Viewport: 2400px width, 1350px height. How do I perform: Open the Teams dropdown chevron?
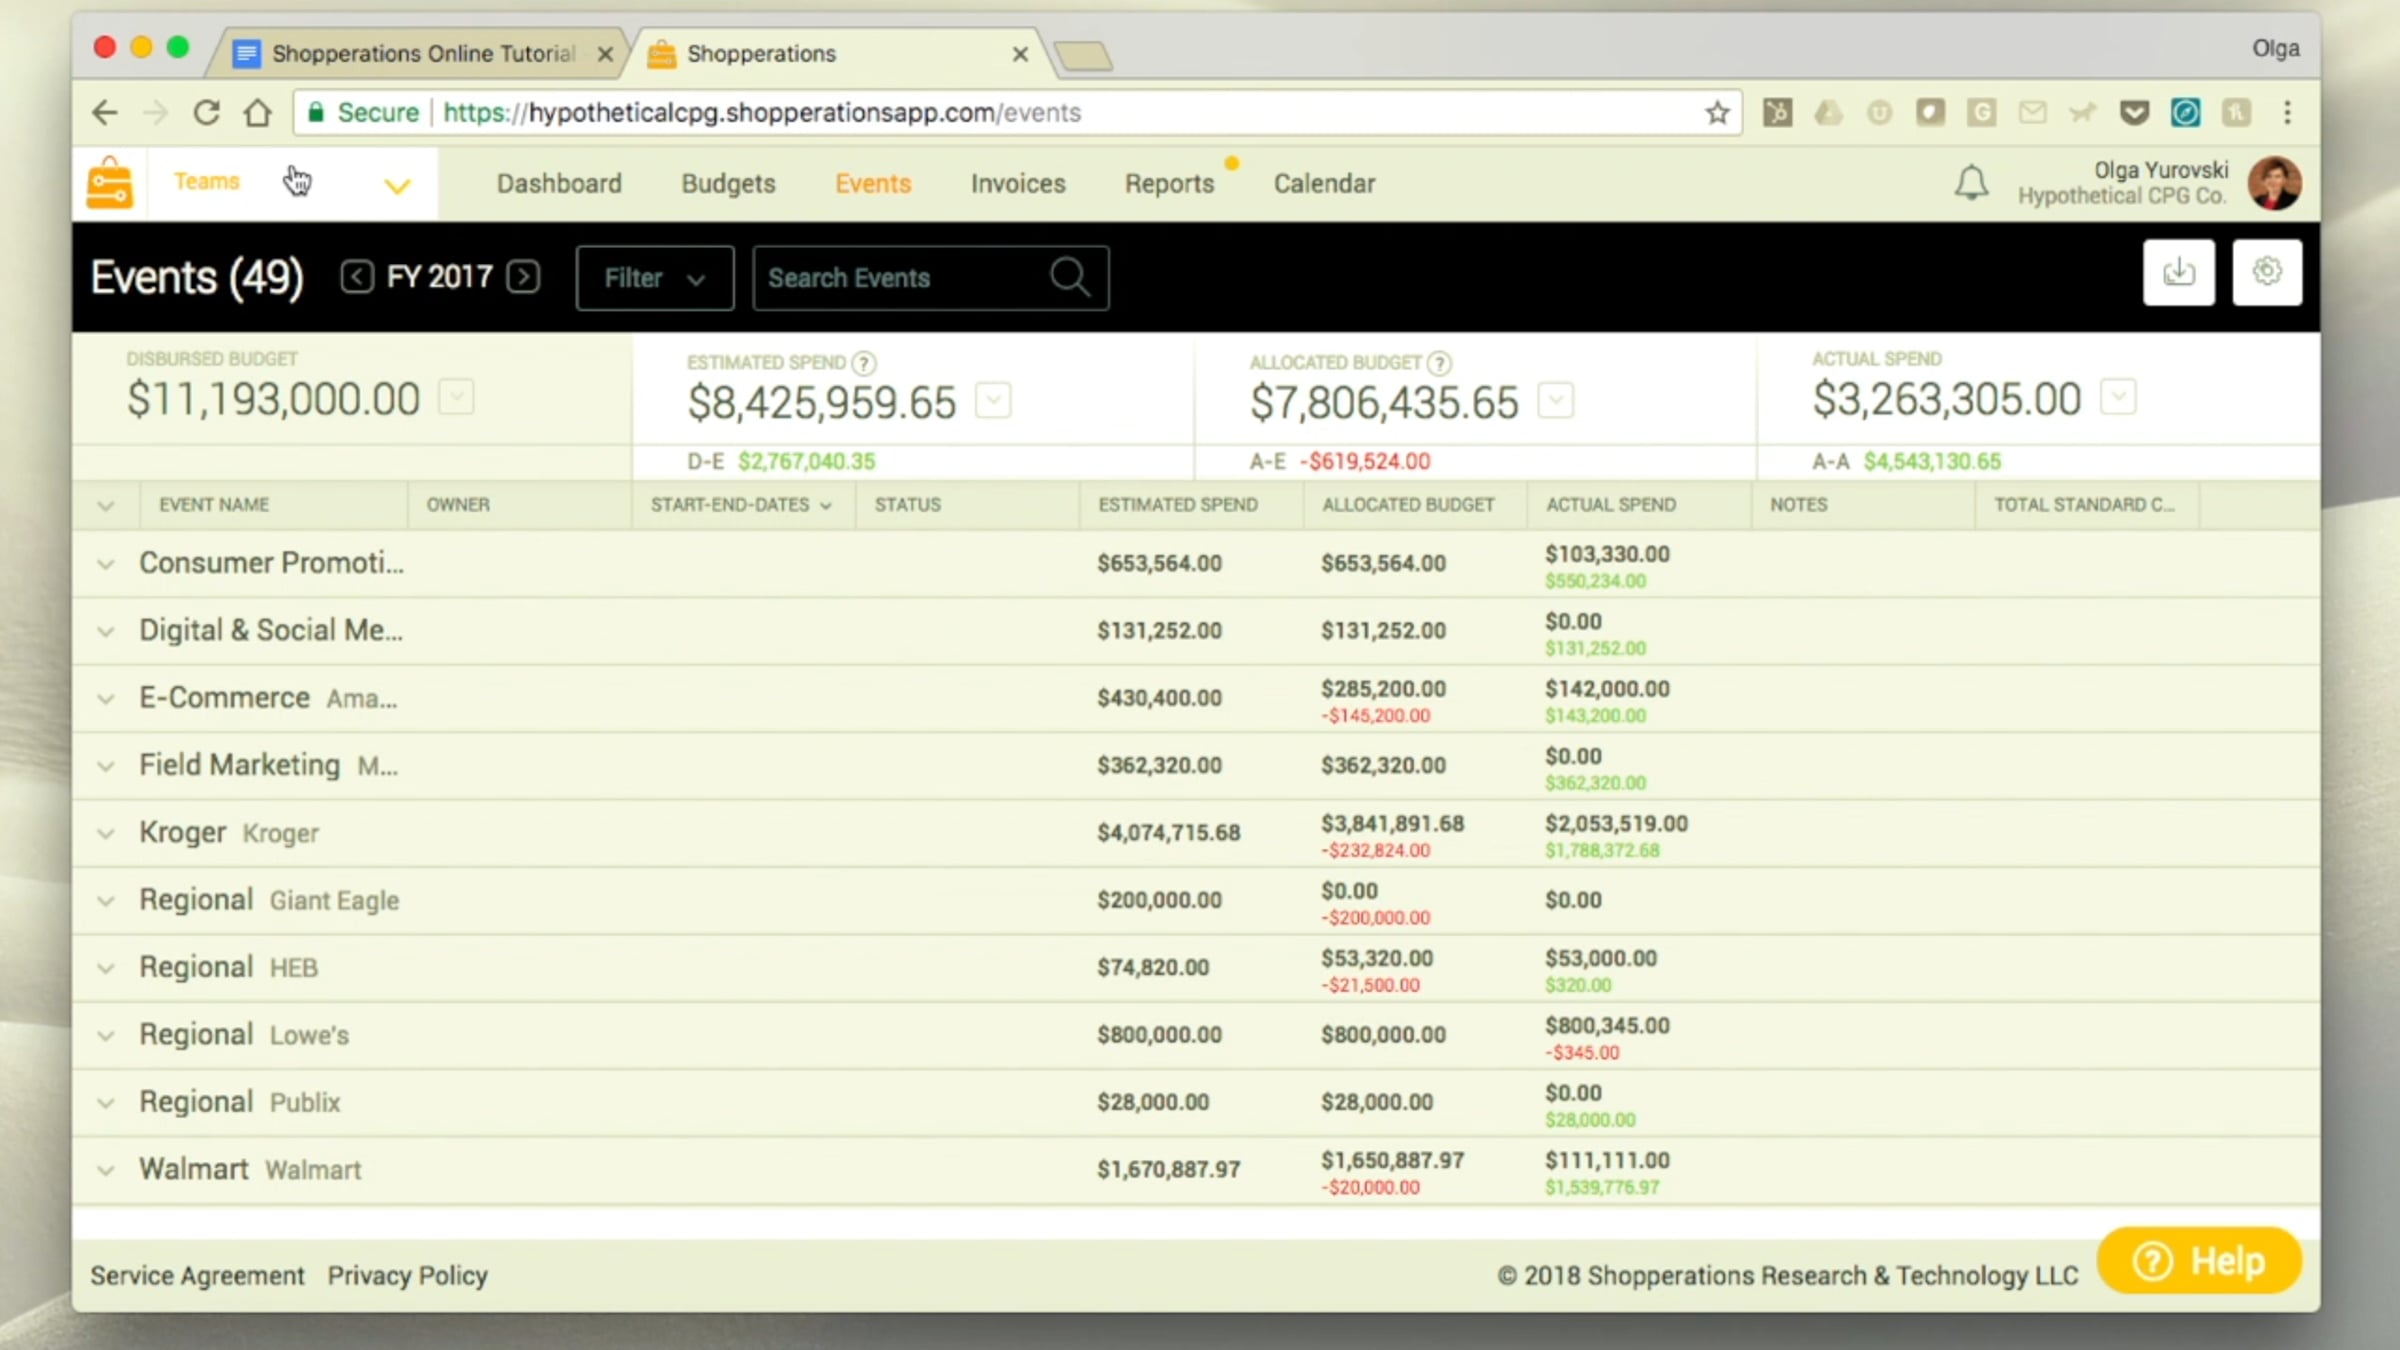(x=397, y=186)
